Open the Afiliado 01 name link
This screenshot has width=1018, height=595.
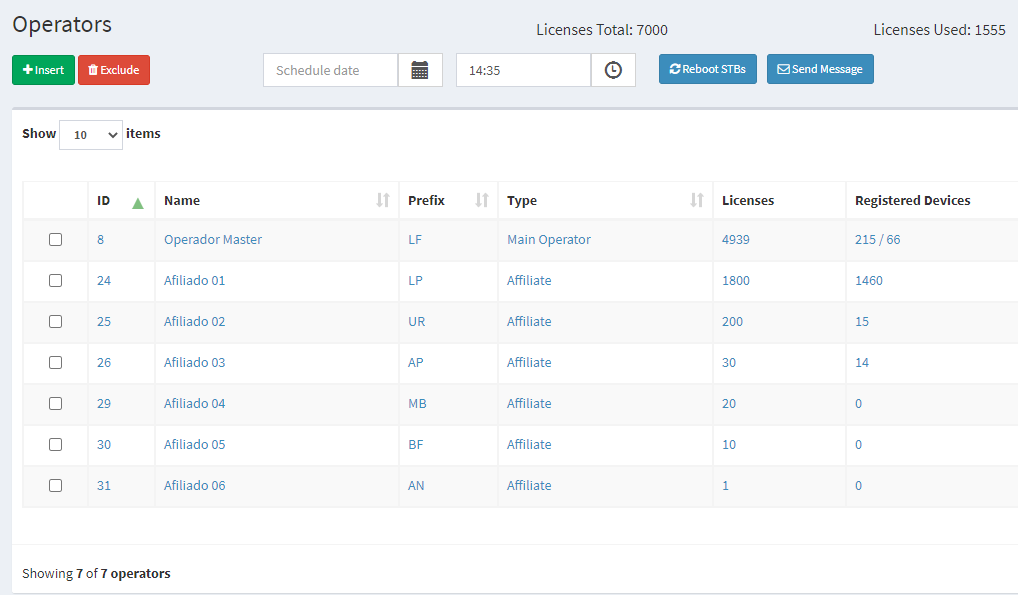coord(194,281)
